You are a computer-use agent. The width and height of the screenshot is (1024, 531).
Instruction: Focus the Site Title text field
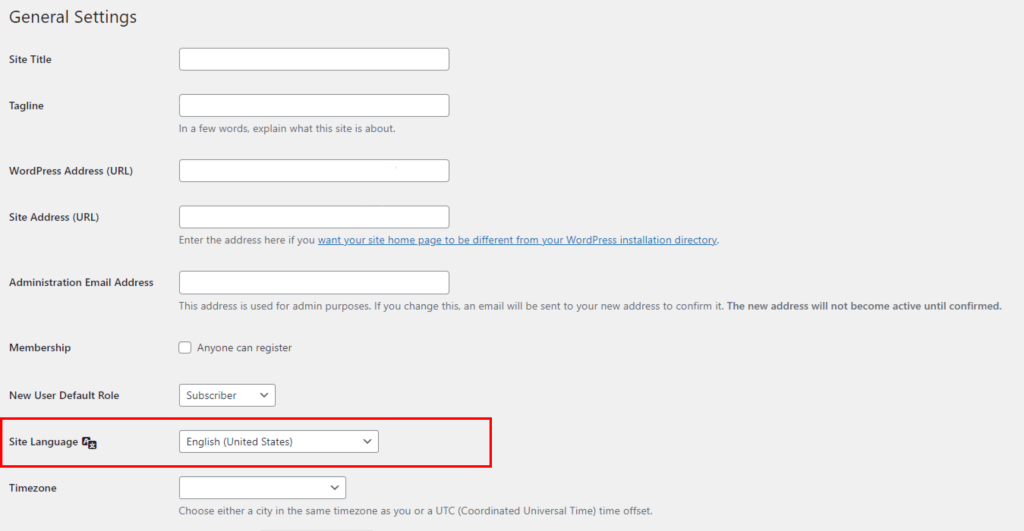314,59
